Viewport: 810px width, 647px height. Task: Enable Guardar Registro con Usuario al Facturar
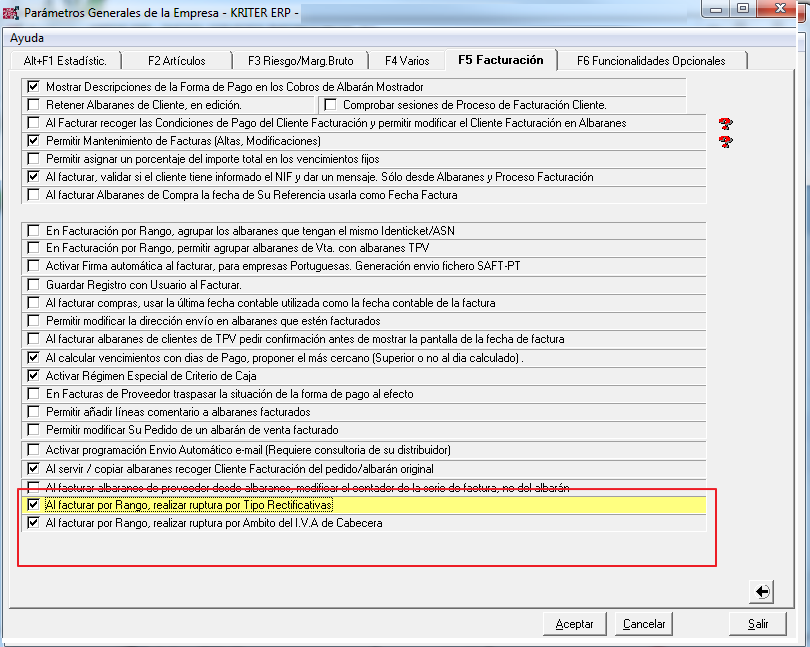34,285
